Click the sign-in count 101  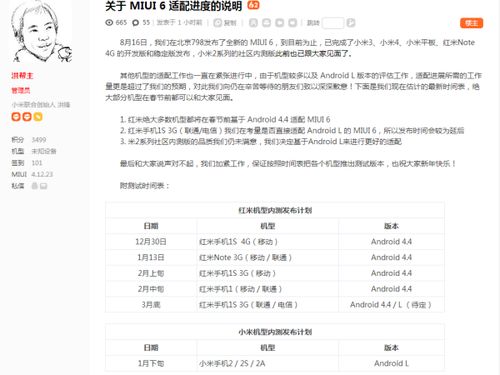[x=37, y=163]
